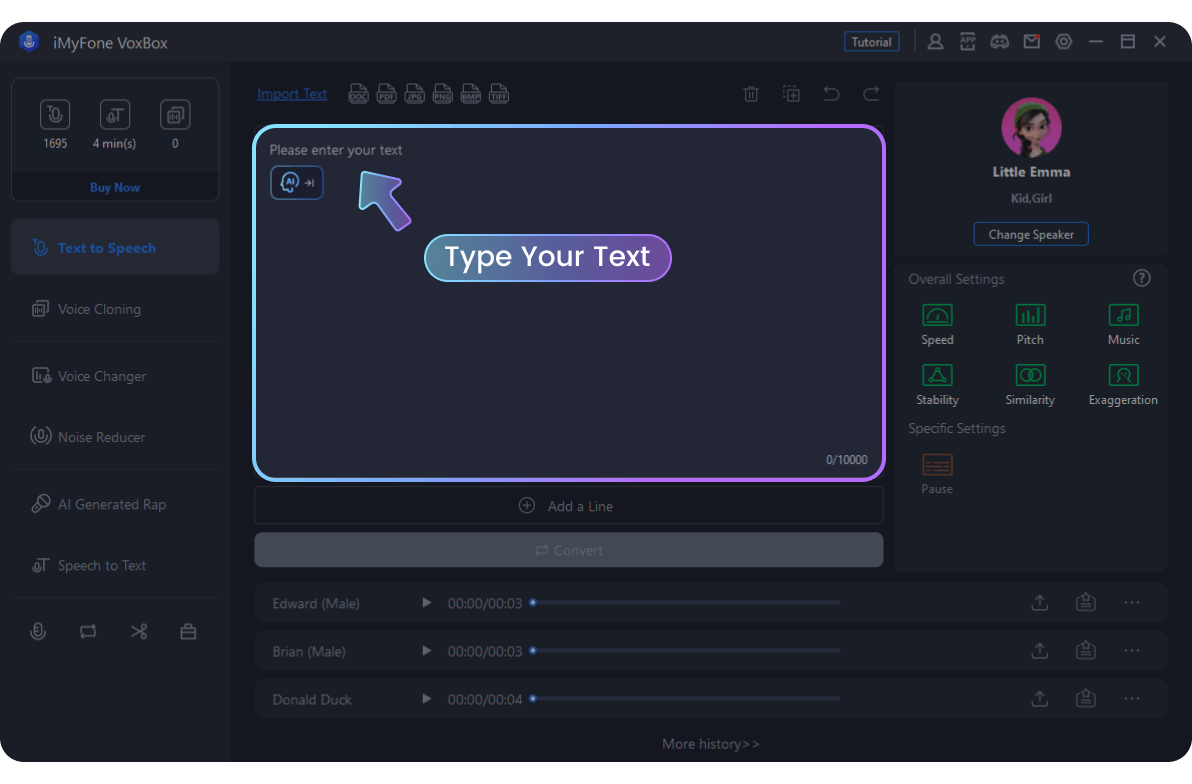This screenshot has width=1192, height=784.
Task: Import a PDF file icon
Action: pyautogui.click(x=386, y=94)
